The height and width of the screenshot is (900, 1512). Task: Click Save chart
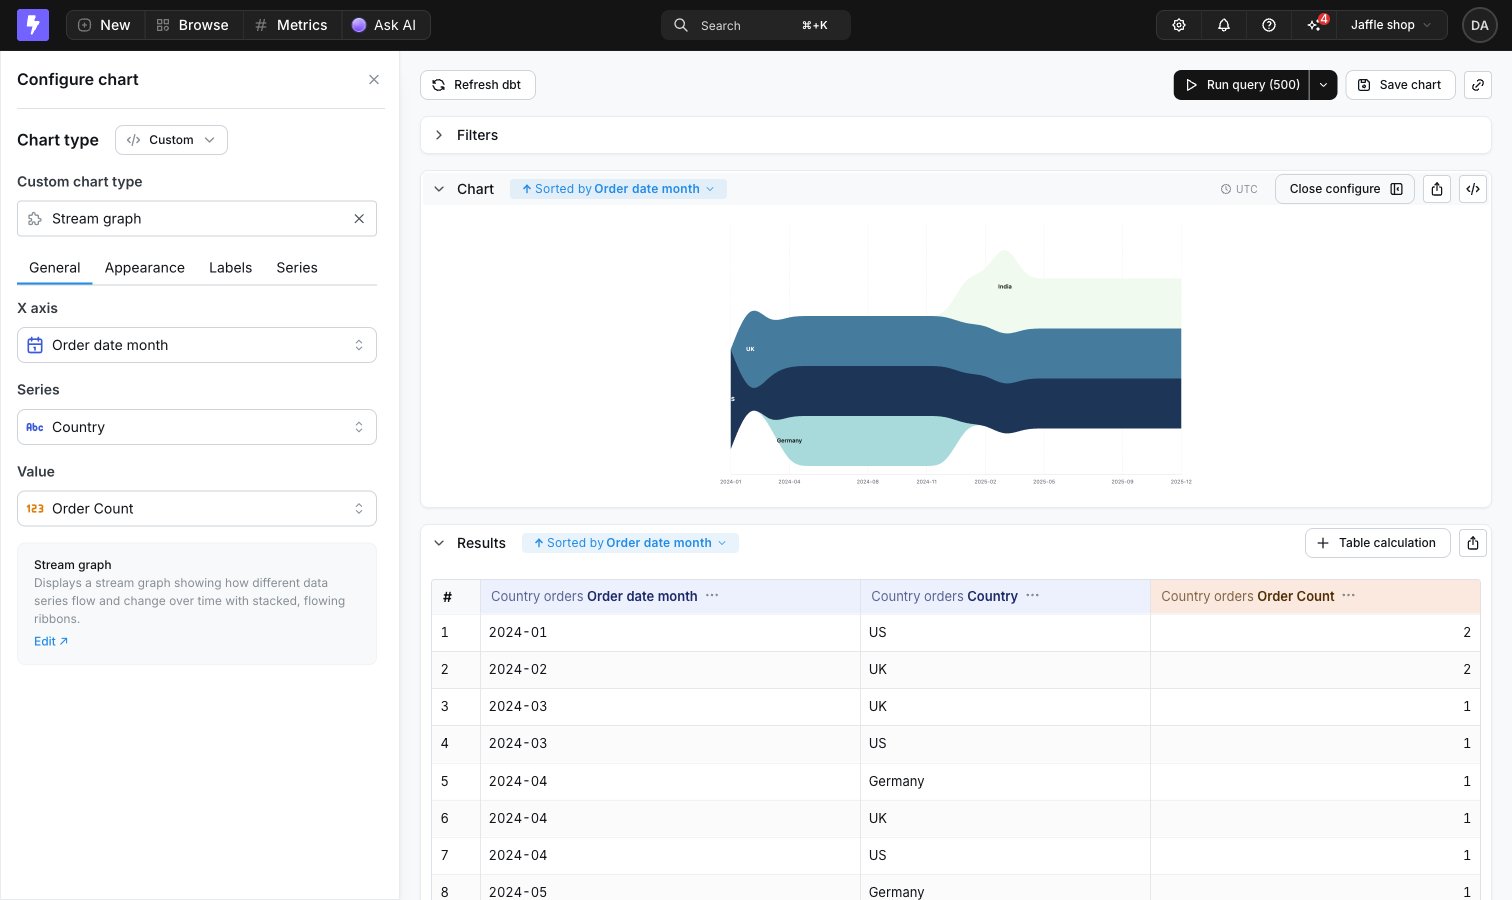click(x=1400, y=85)
